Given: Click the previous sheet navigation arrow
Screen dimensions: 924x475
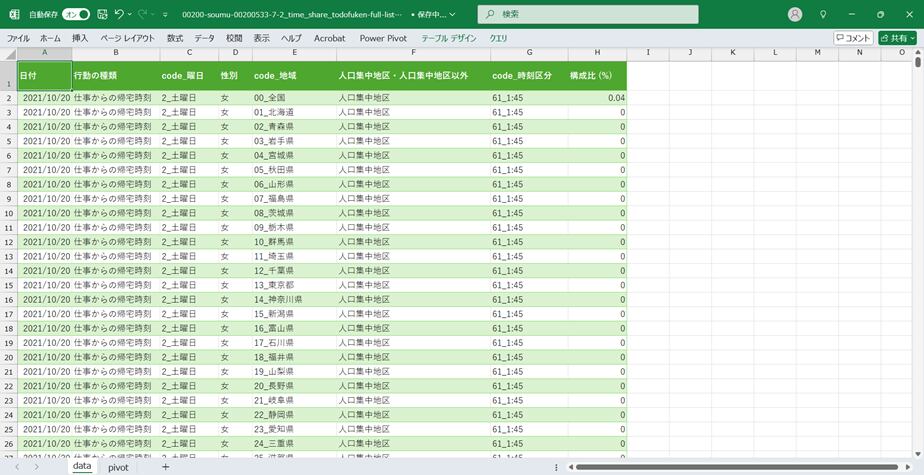Looking at the screenshot, I should click(x=19, y=467).
